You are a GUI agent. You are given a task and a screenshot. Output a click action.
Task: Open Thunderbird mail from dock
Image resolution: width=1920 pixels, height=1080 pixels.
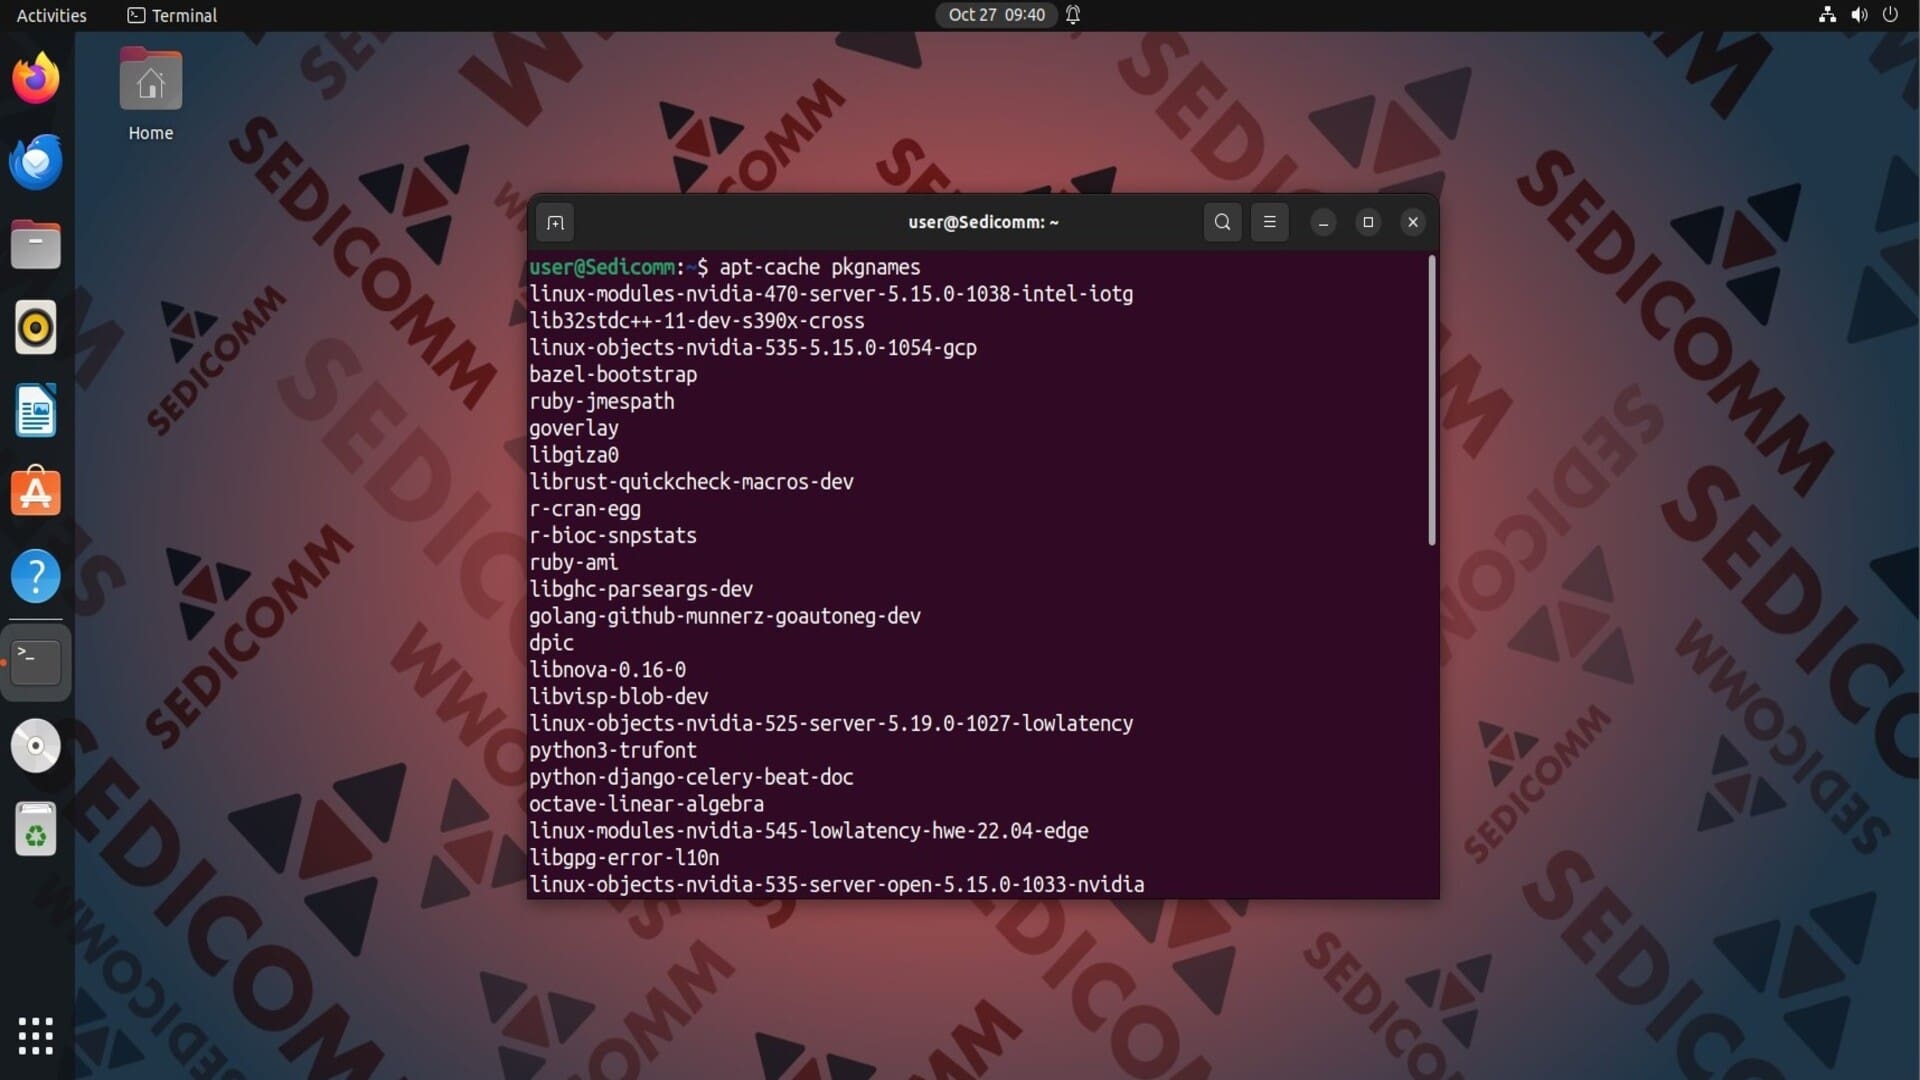click(x=36, y=162)
